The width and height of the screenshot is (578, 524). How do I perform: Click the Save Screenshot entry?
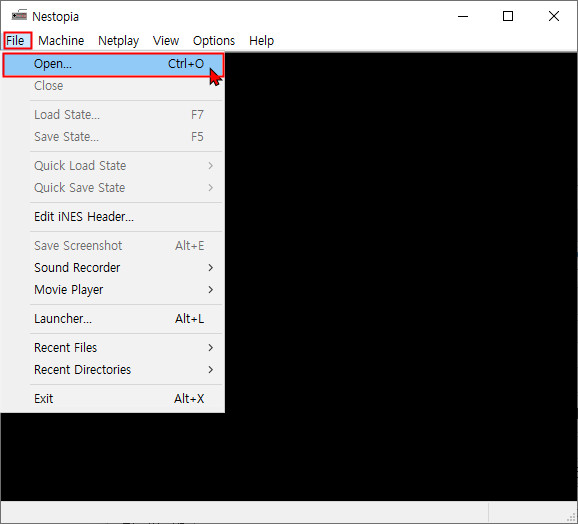[x=113, y=246]
